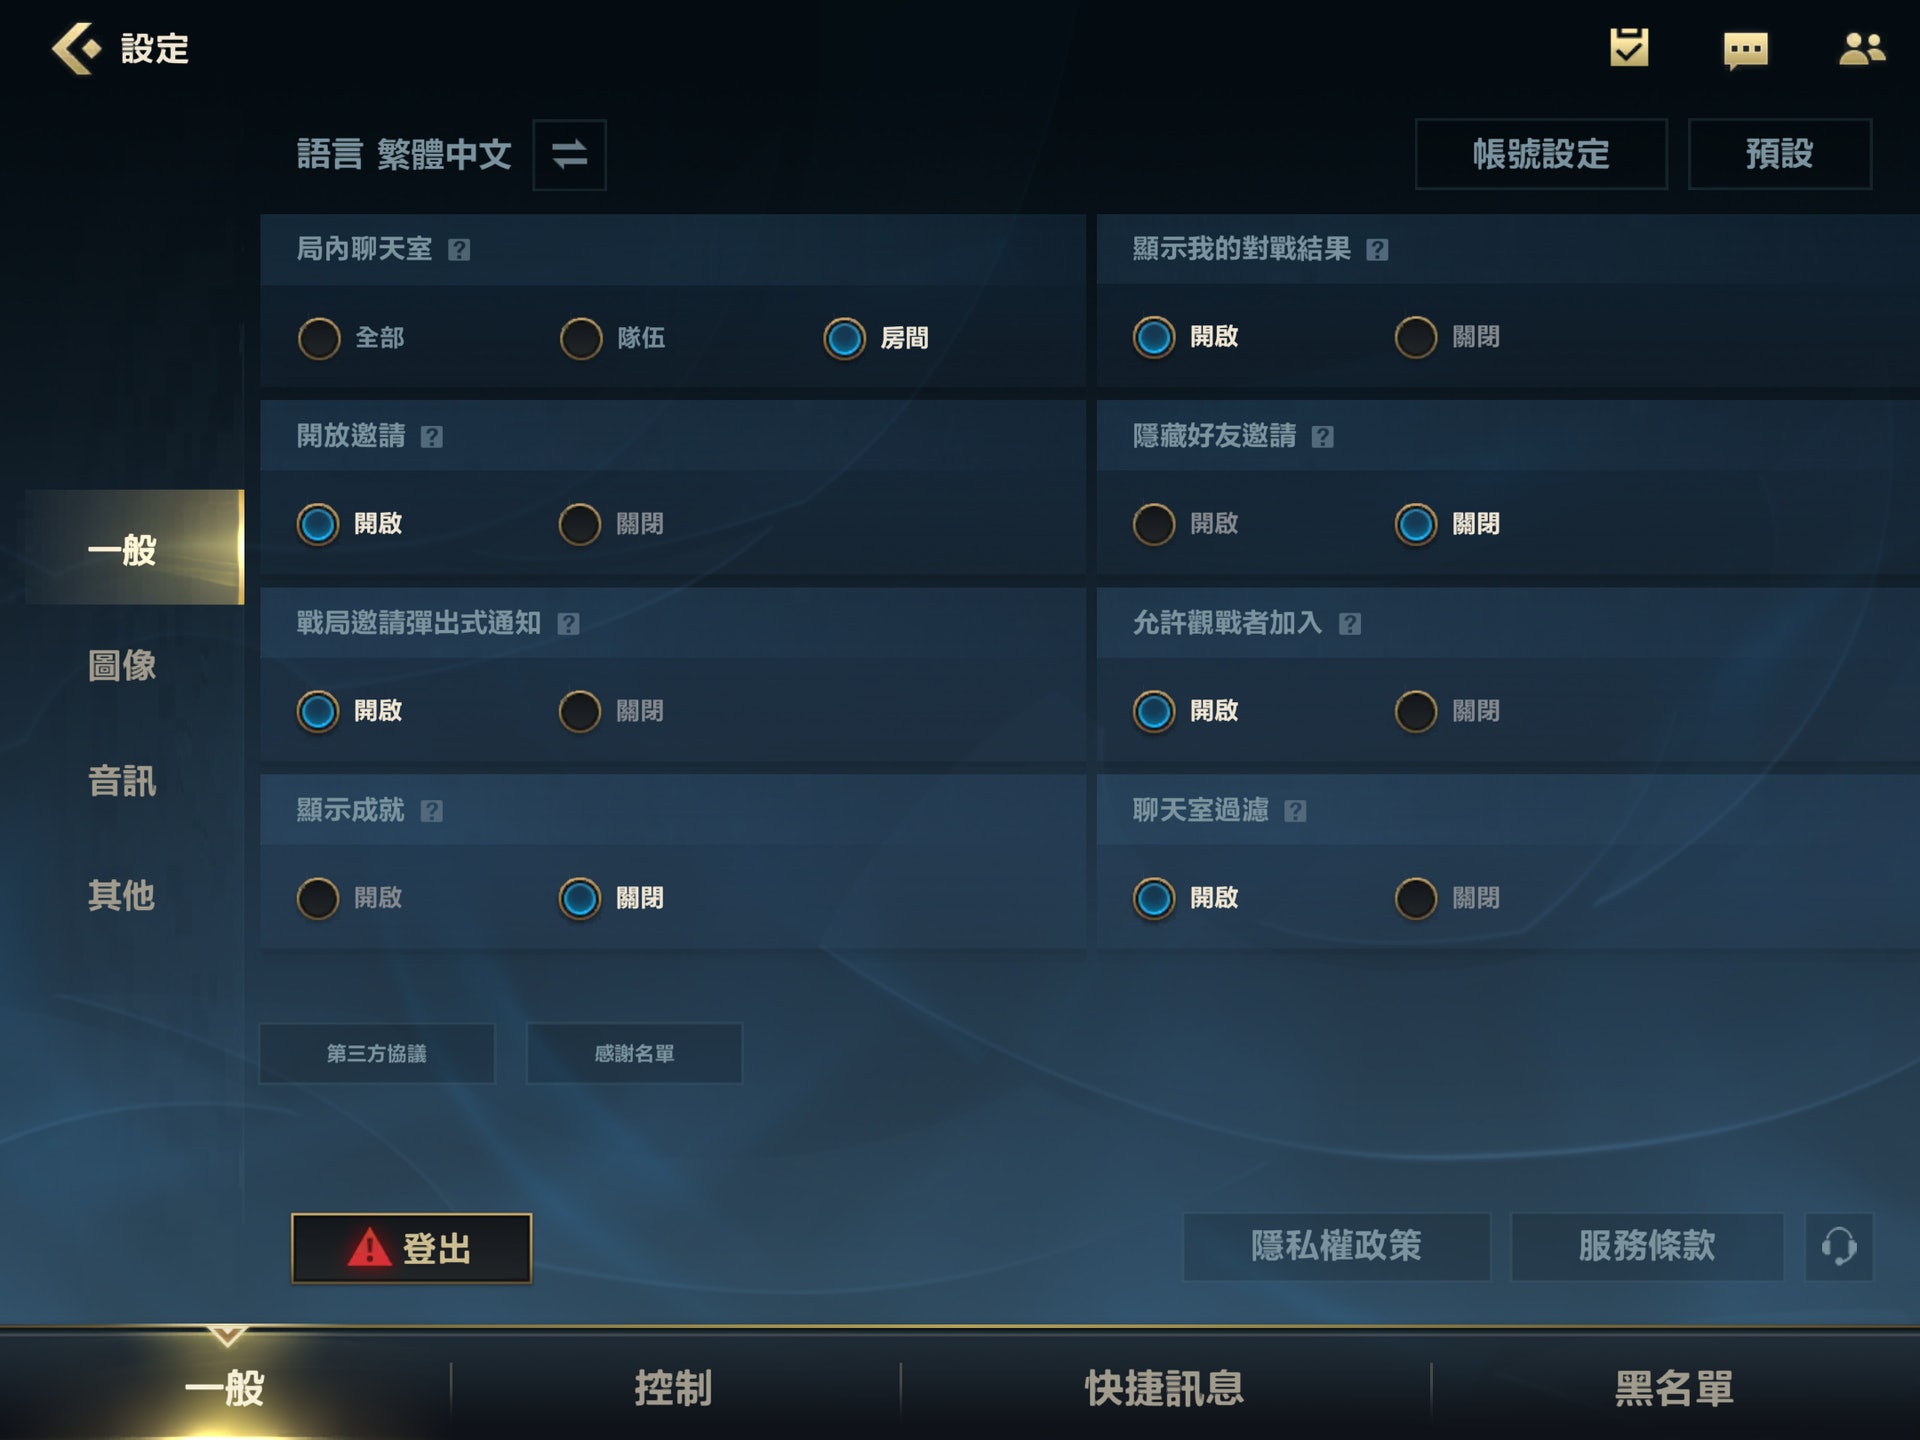Set 顯示成就 to 開啟
This screenshot has width=1920, height=1440.
pyautogui.click(x=350, y=898)
